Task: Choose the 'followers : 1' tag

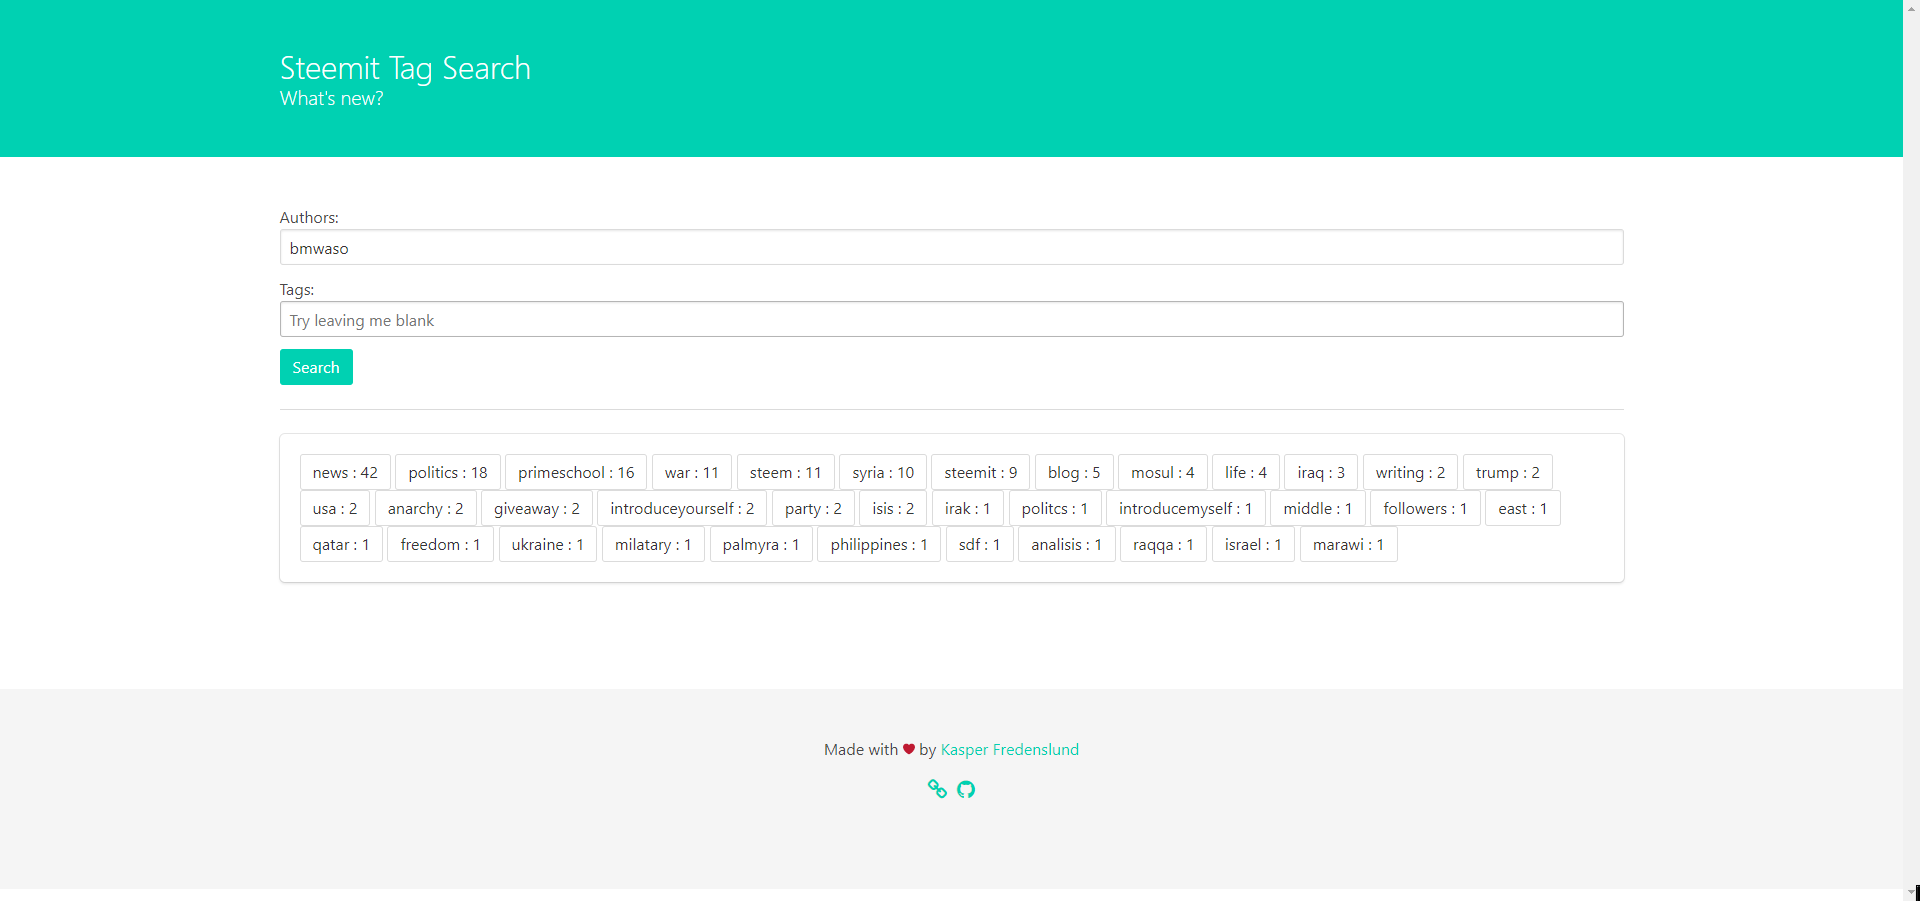Action: tap(1425, 508)
